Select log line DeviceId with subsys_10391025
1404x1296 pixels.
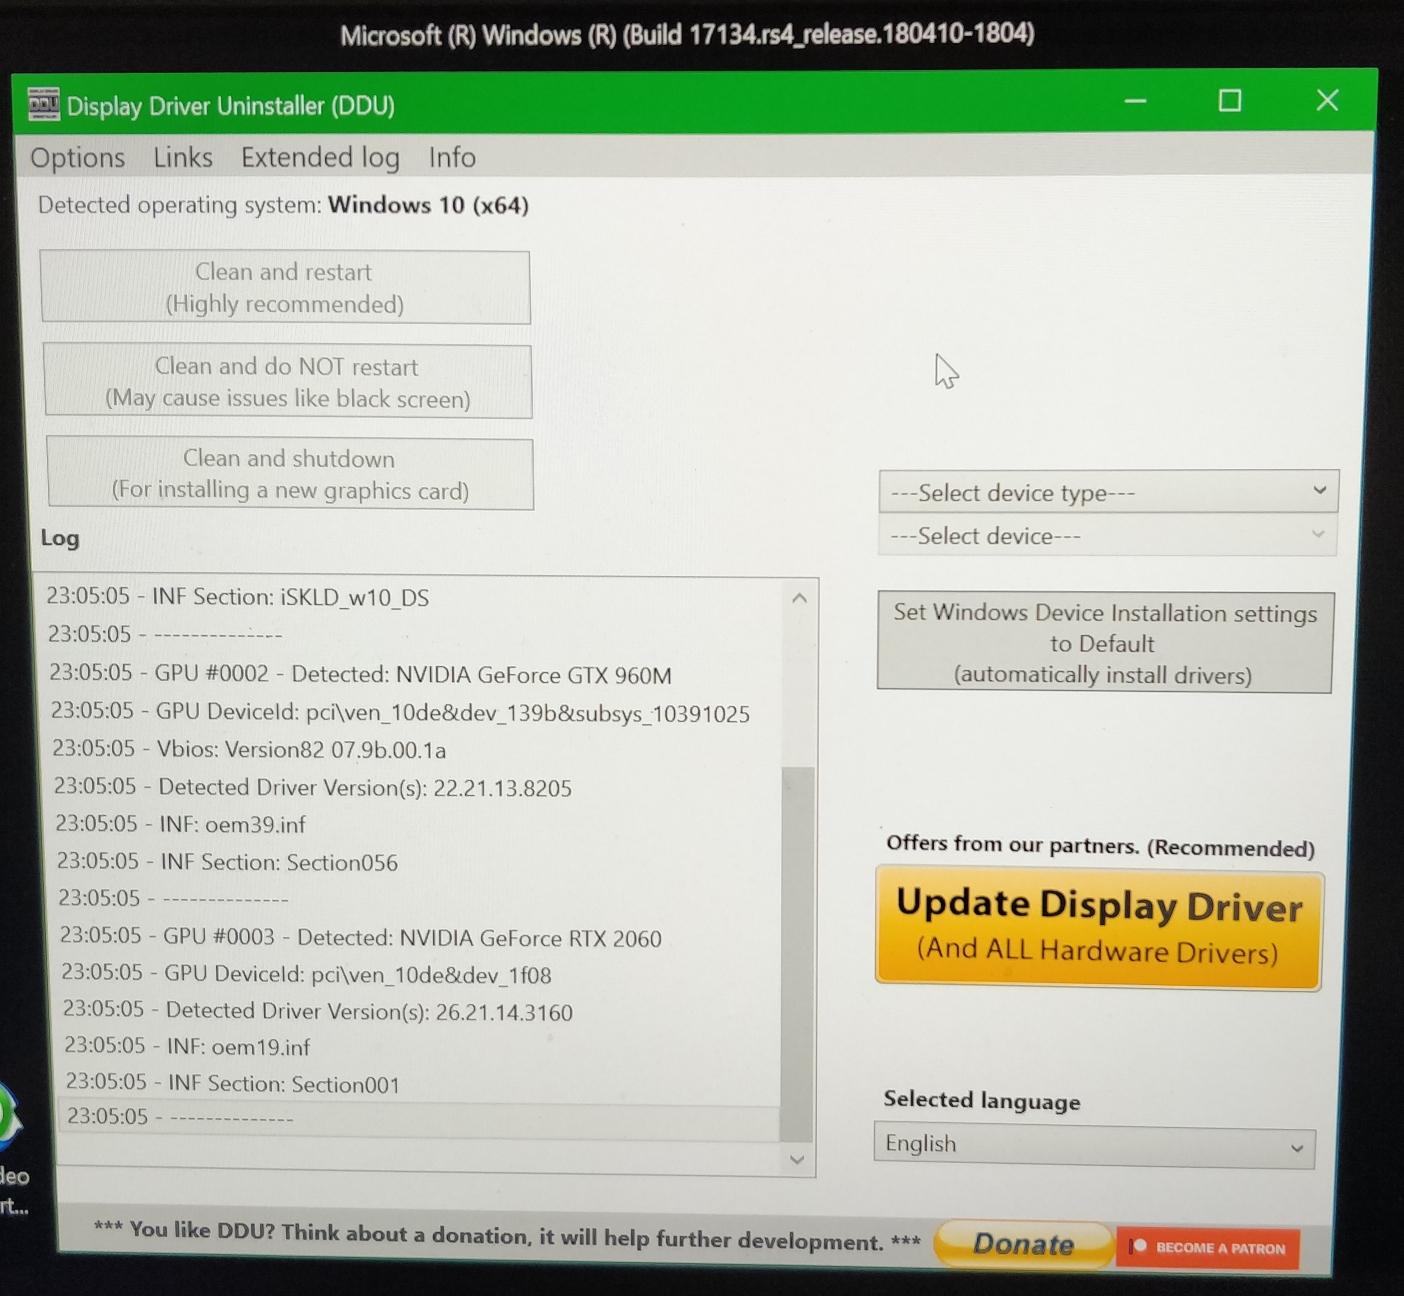(400, 712)
